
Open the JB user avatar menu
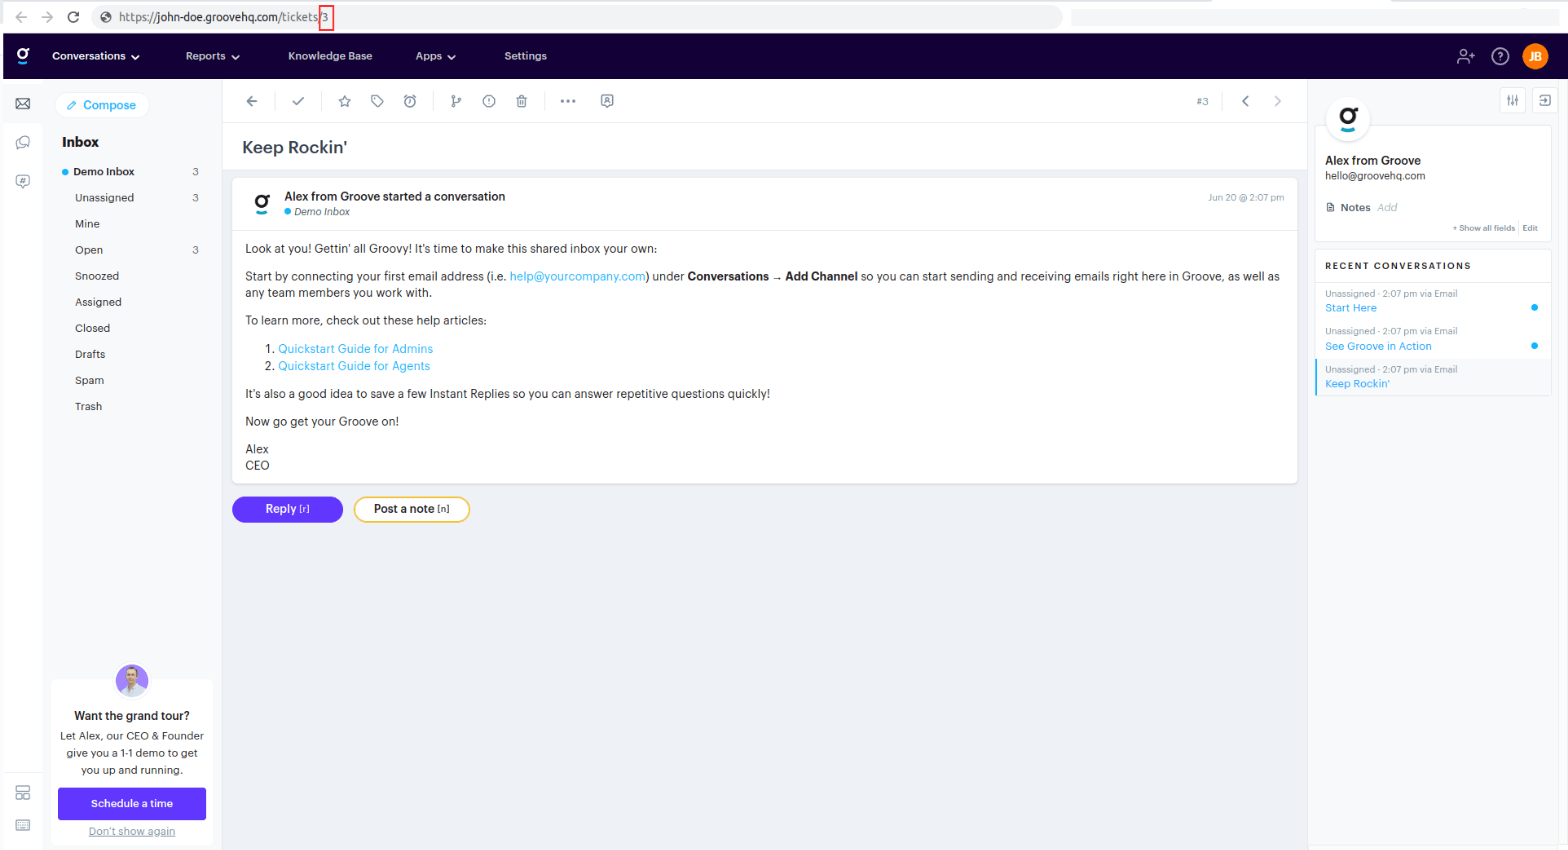tap(1535, 56)
